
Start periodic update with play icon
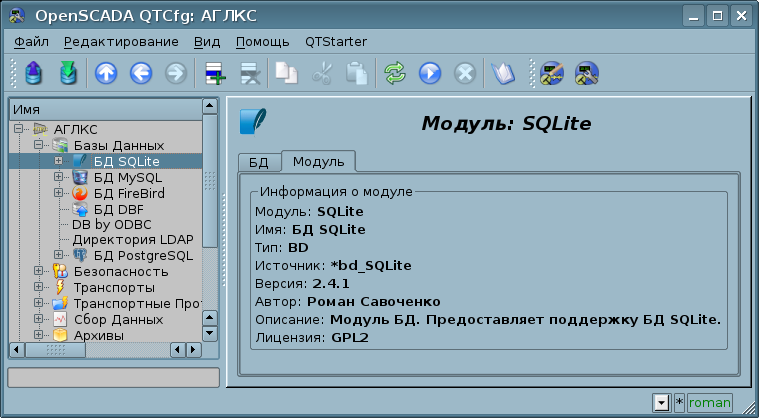tap(430, 74)
